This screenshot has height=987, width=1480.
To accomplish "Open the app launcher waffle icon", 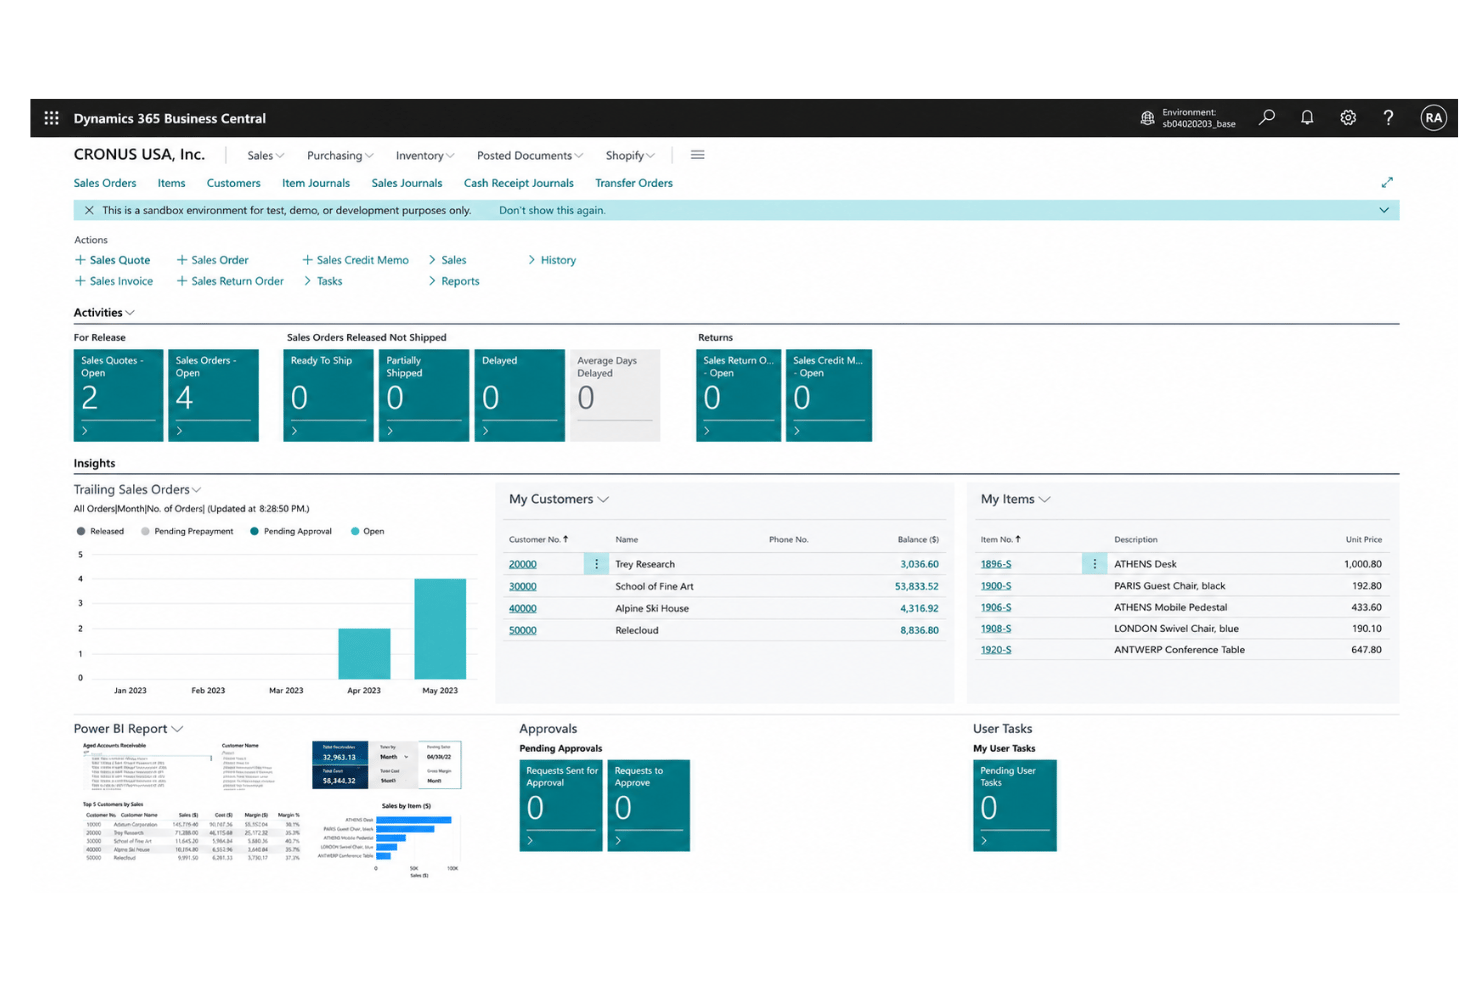I will coord(51,118).
